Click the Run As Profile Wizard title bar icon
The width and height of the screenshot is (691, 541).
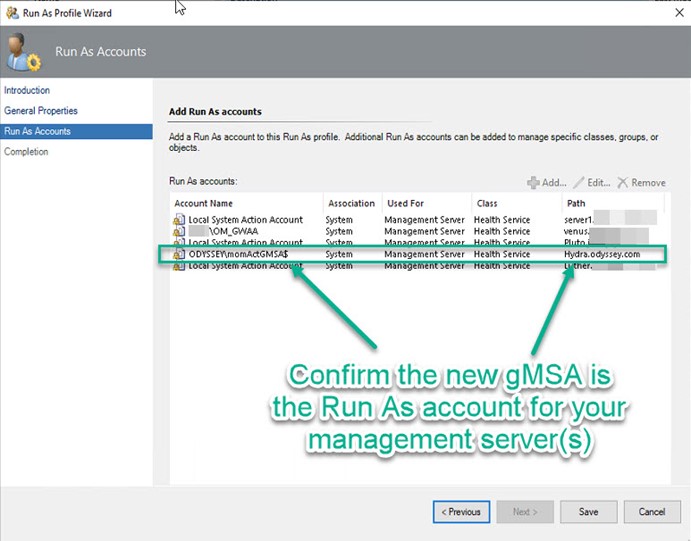(x=11, y=13)
